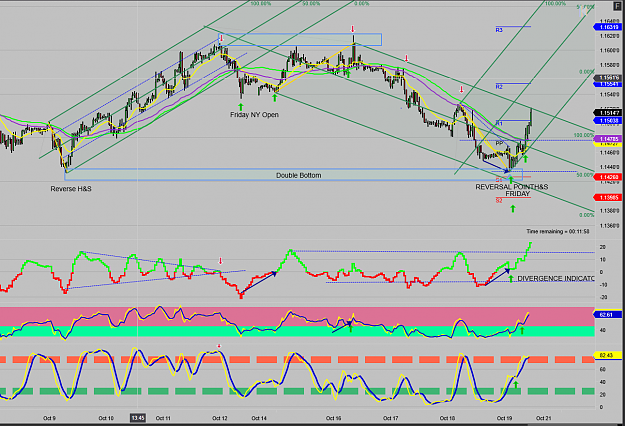Click the 13:45 time marker on time axis
Screen dimensions: 625x426
tap(138, 418)
